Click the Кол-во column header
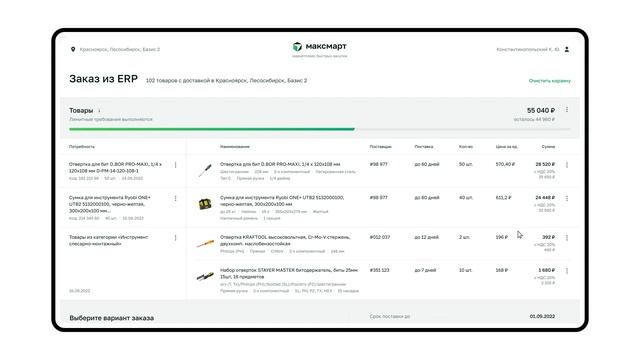 466,147
